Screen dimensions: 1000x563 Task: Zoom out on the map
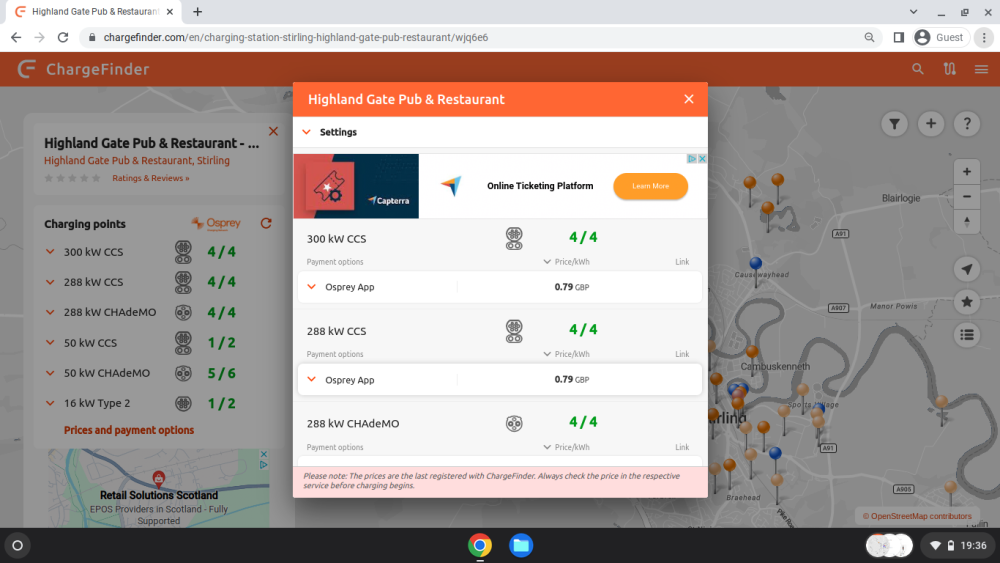[x=967, y=196]
